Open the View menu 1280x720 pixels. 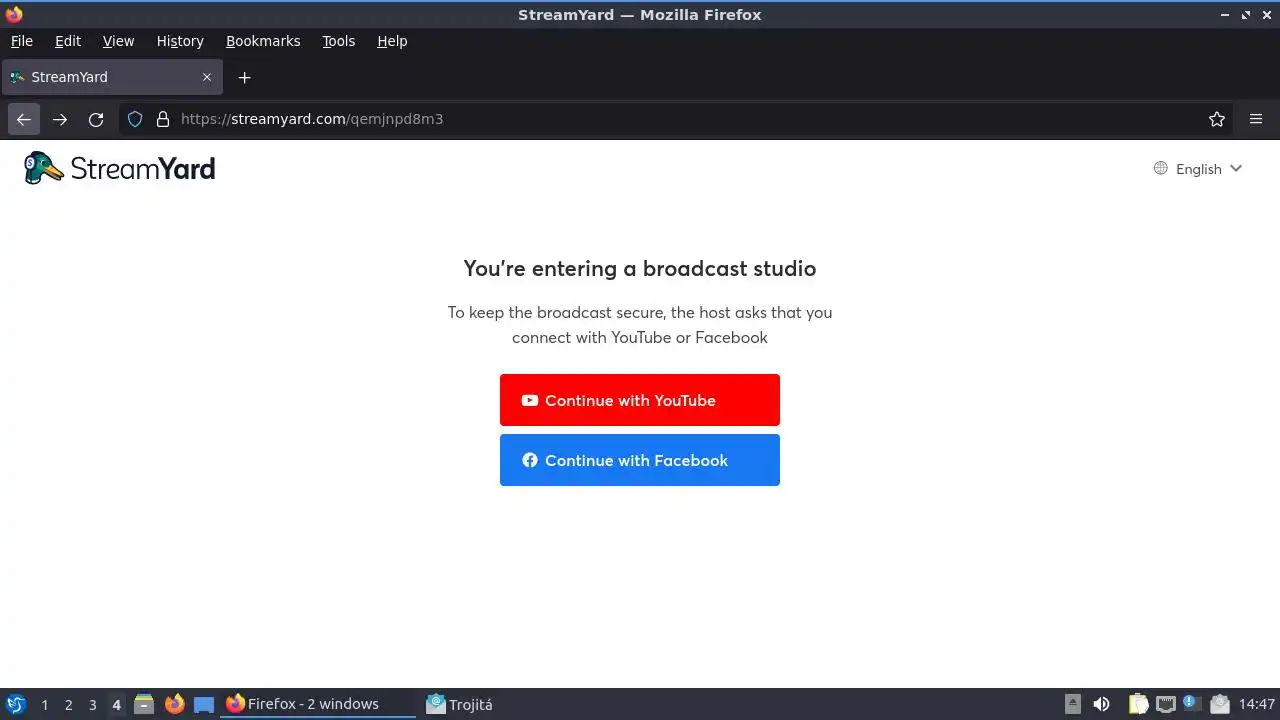(x=118, y=41)
